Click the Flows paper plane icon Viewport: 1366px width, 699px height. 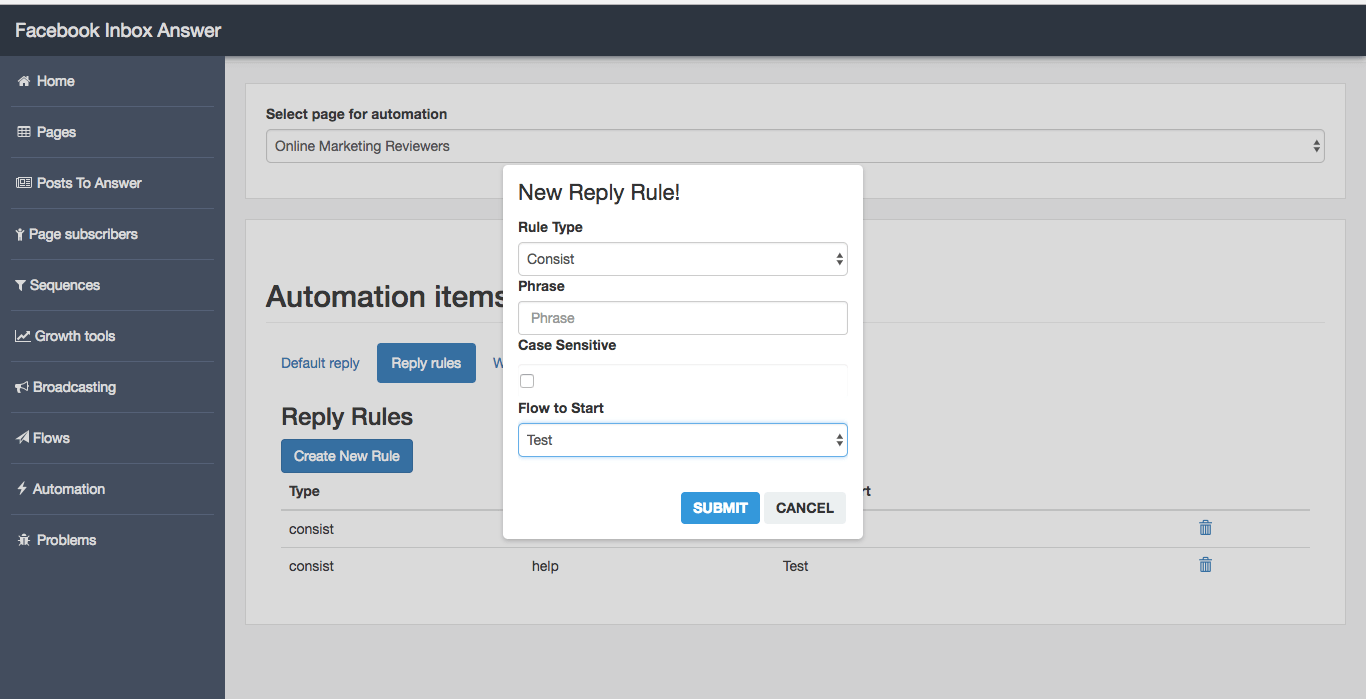(23, 438)
